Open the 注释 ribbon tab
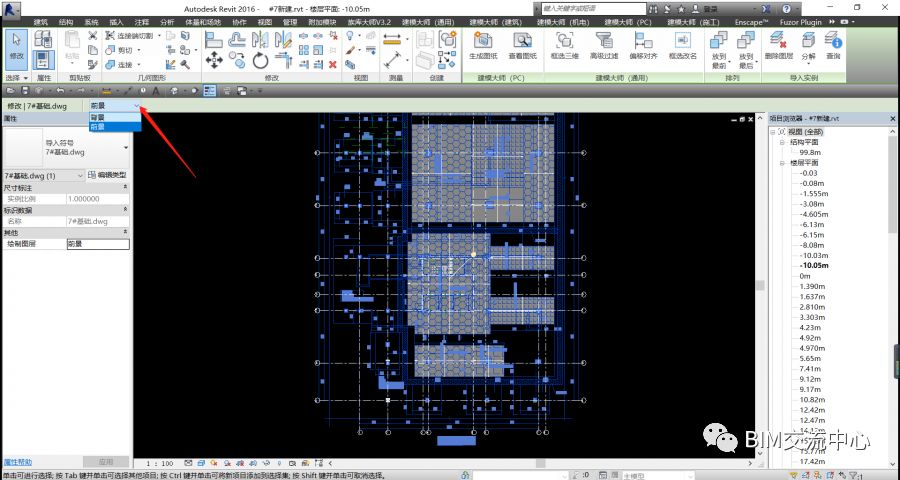This screenshot has height=480, width=900. [x=142, y=22]
